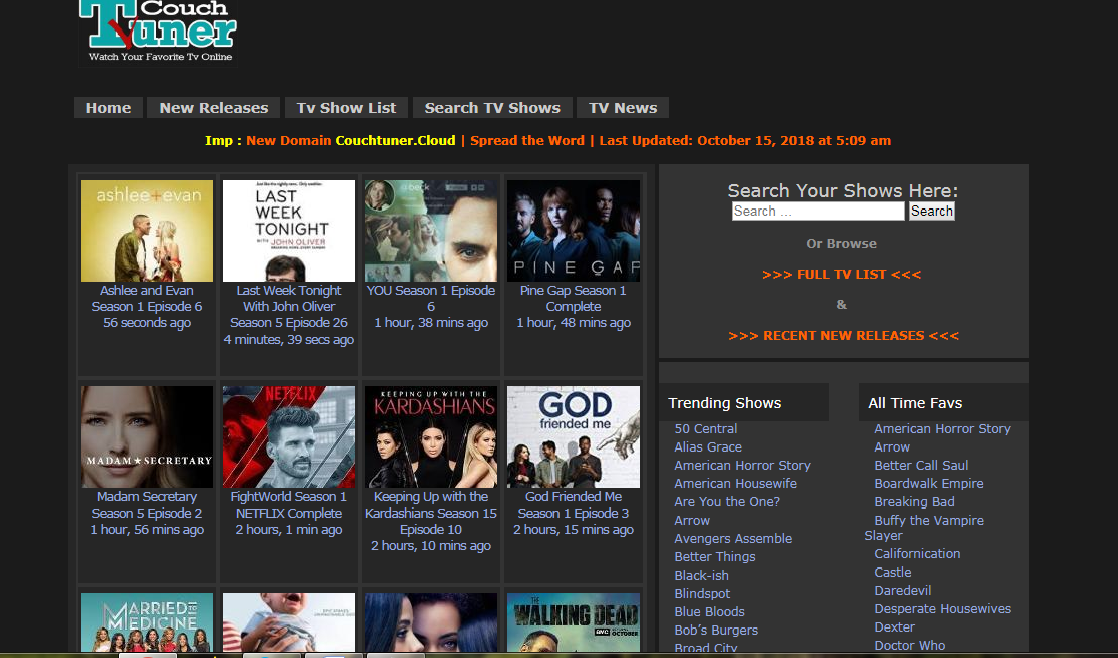The width and height of the screenshot is (1118, 658).
Task: Select Boardwalk Empire link
Action: (929, 483)
